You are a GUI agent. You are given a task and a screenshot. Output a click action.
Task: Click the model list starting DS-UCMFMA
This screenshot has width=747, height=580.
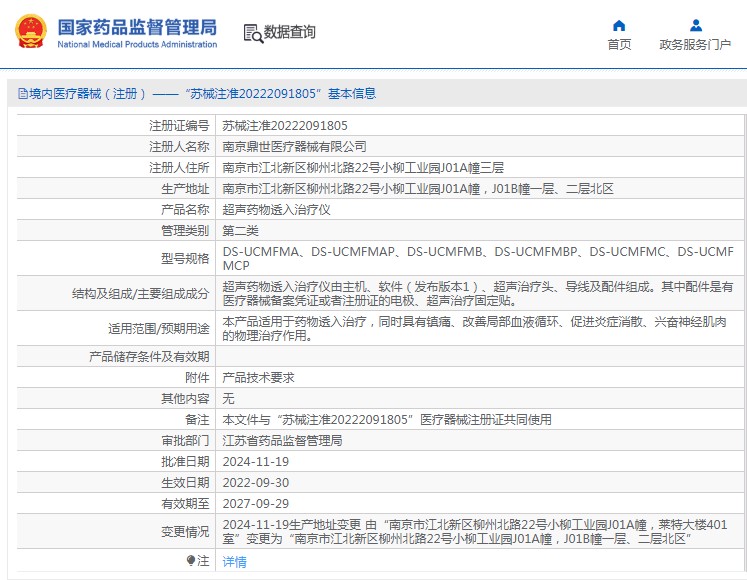tap(478, 258)
